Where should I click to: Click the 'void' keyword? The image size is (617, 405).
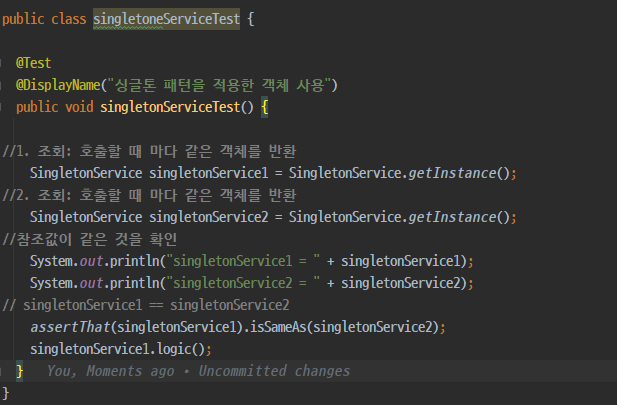79,107
